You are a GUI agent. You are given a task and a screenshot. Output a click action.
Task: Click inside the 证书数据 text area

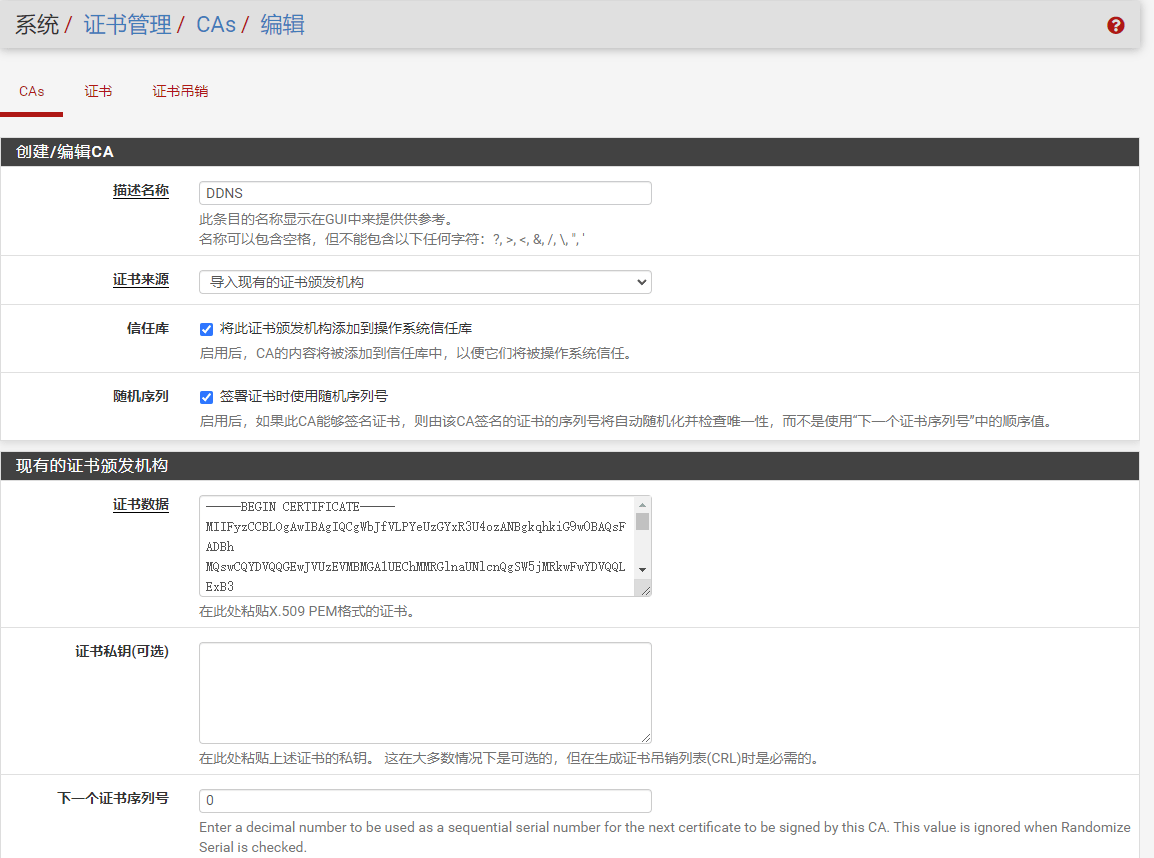click(x=415, y=545)
